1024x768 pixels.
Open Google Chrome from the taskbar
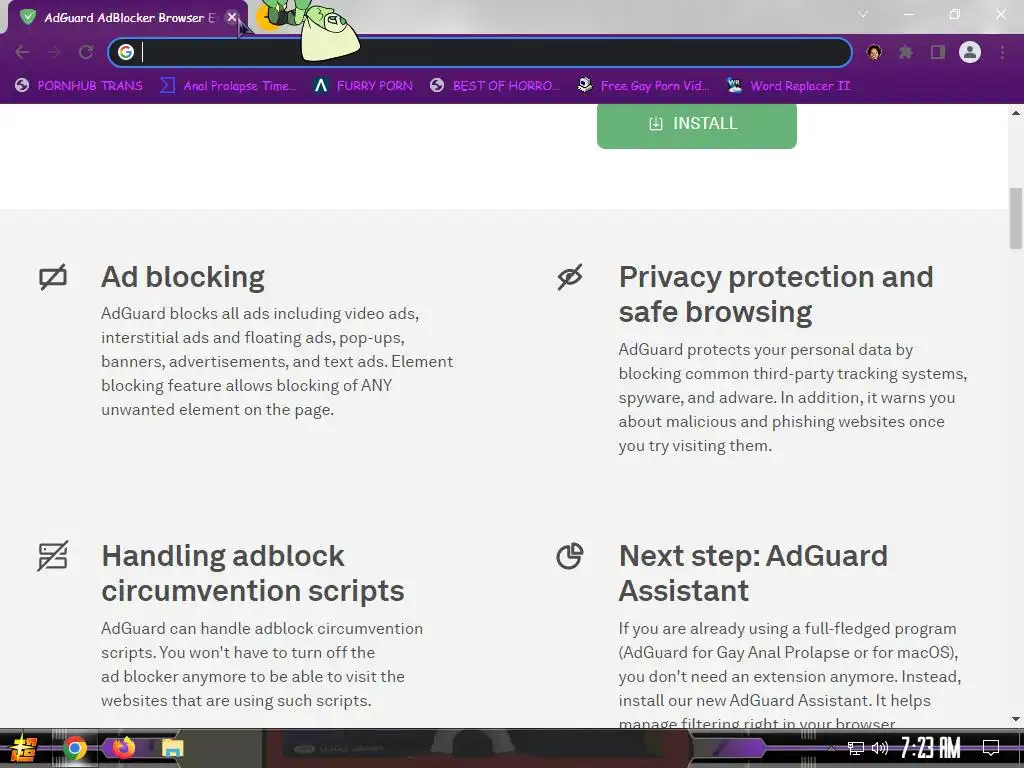point(74,748)
